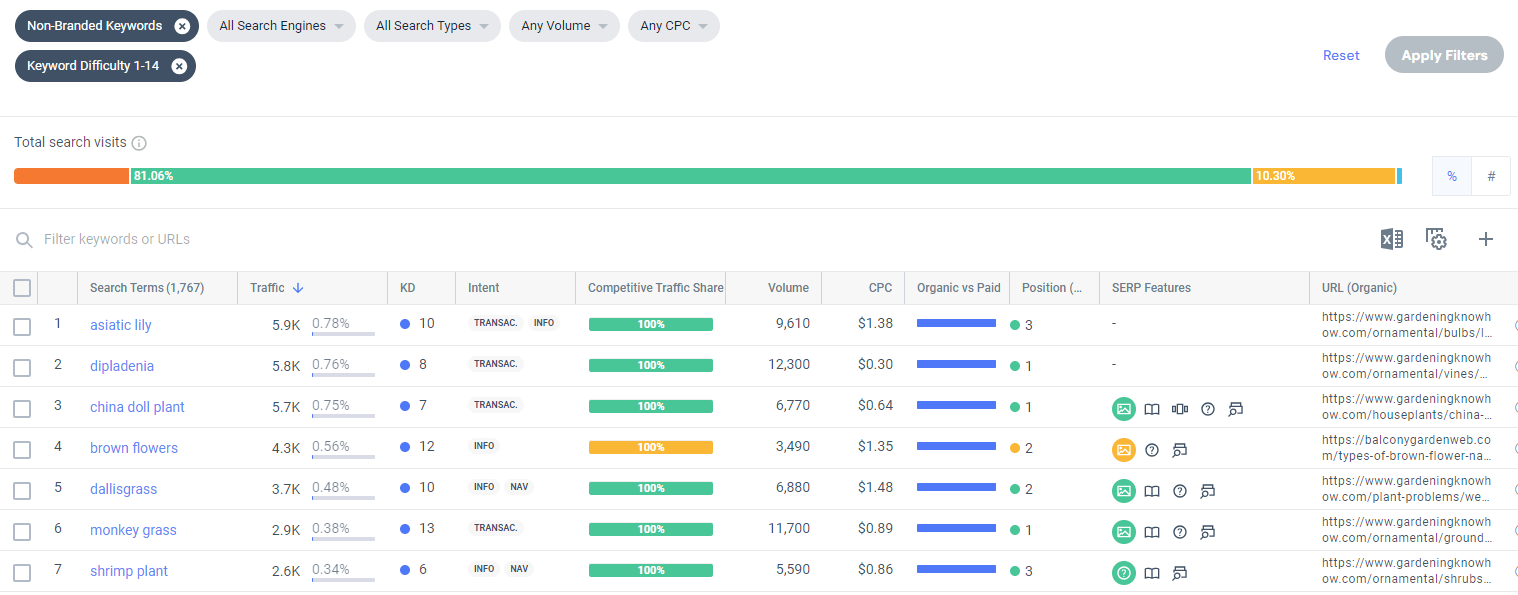This screenshot has height=595, width=1518.
Task: Select the dallisgrass row checkbox
Action: click(x=22, y=490)
